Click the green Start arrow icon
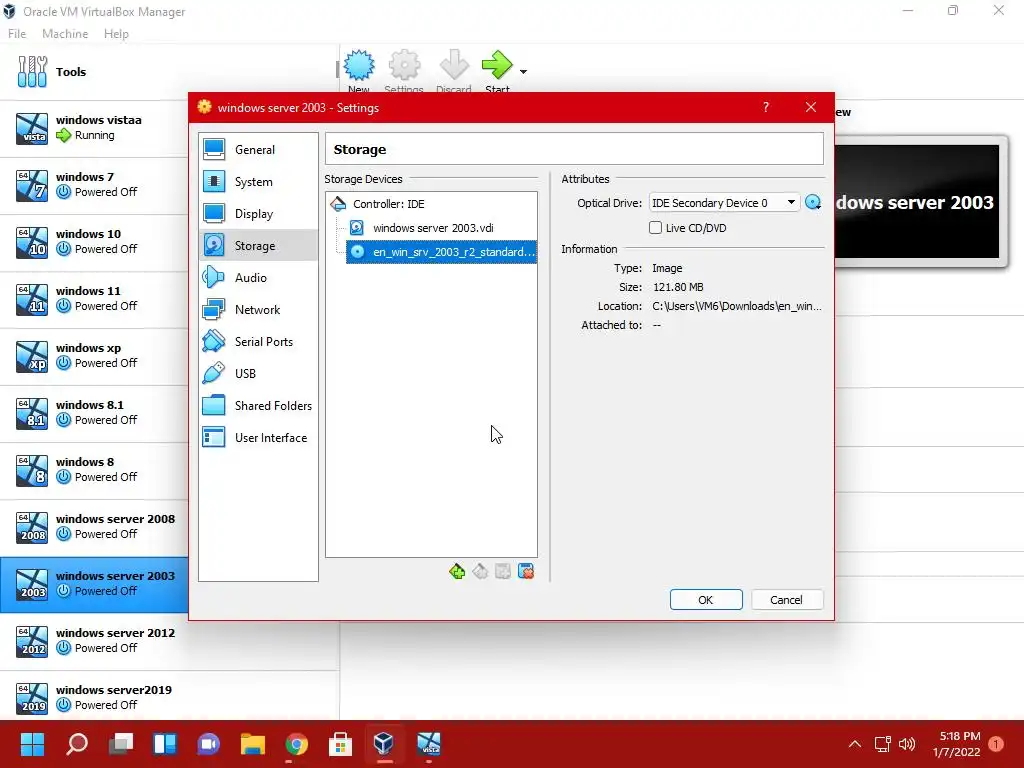1024x768 pixels. coord(497,65)
